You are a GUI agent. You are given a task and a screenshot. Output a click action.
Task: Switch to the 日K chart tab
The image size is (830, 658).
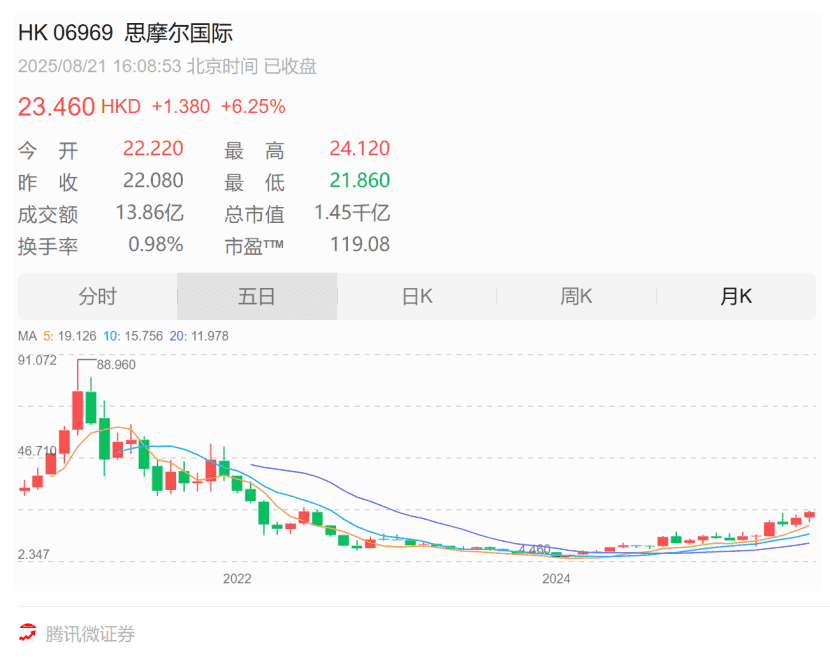click(416, 296)
